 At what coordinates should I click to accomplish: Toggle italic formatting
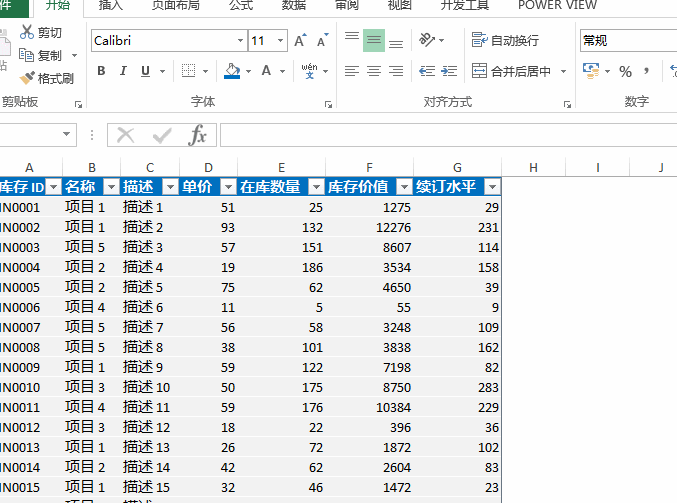[123, 71]
